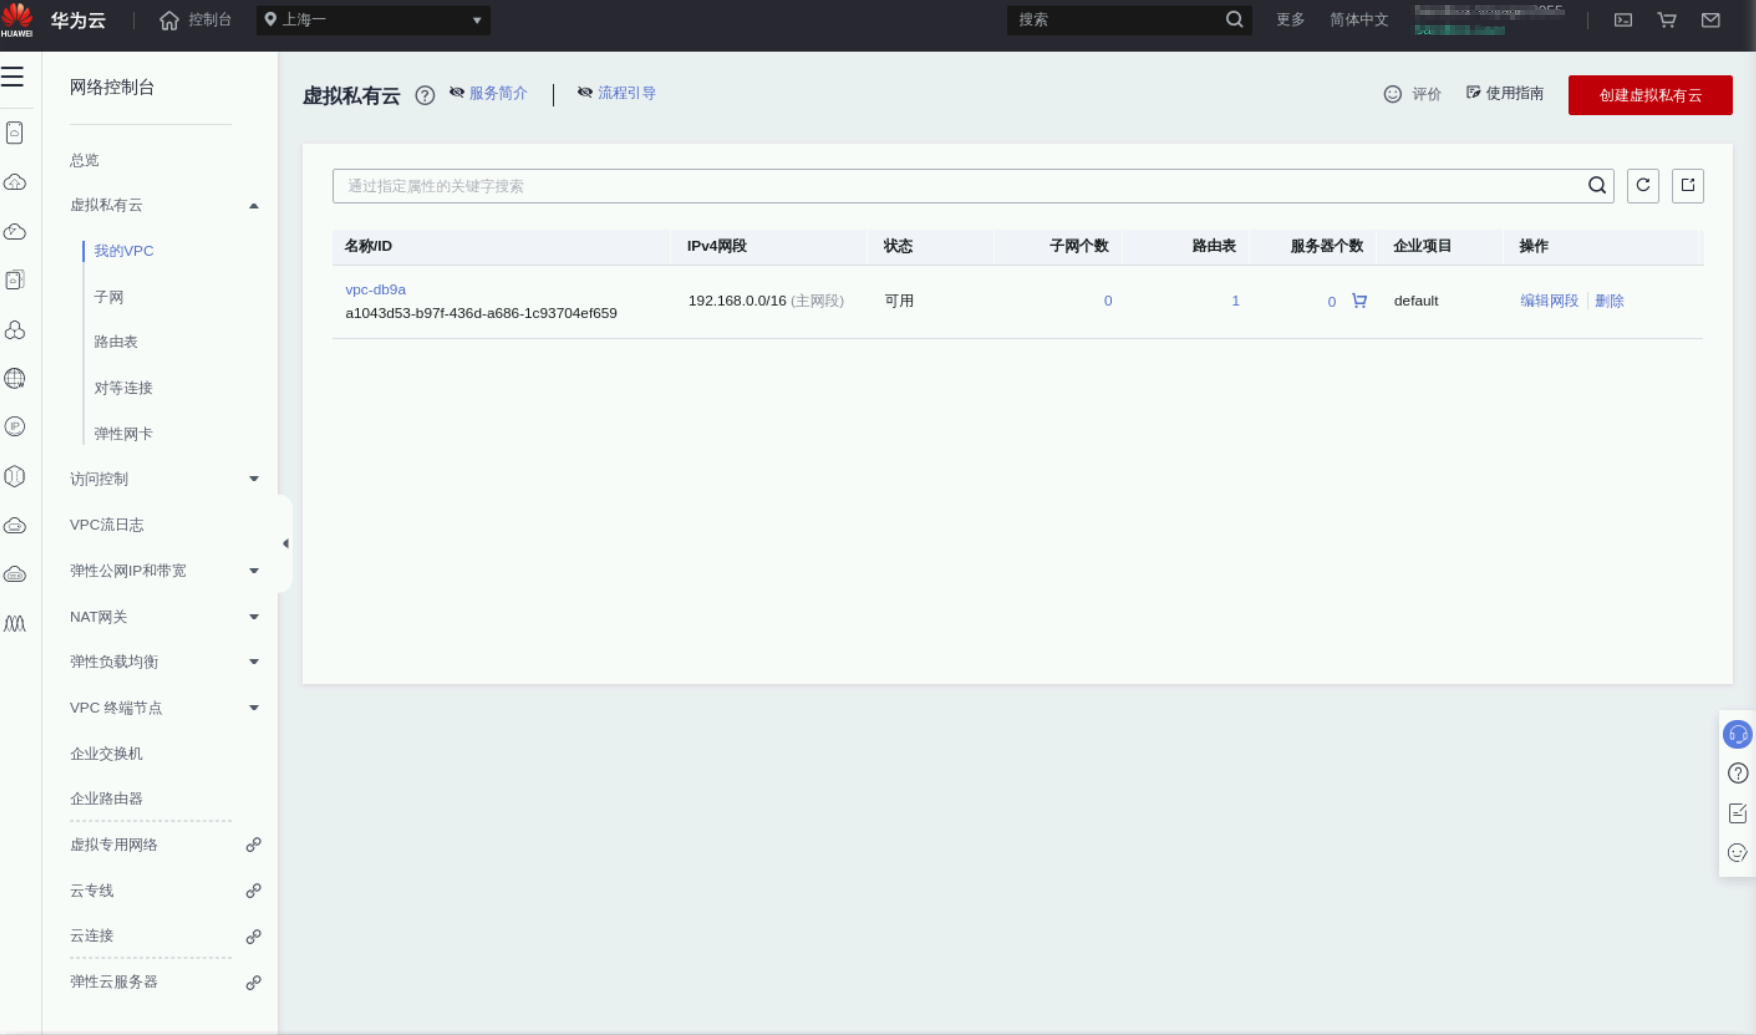Click the search icon in VPC filter box

pyautogui.click(x=1597, y=186)
